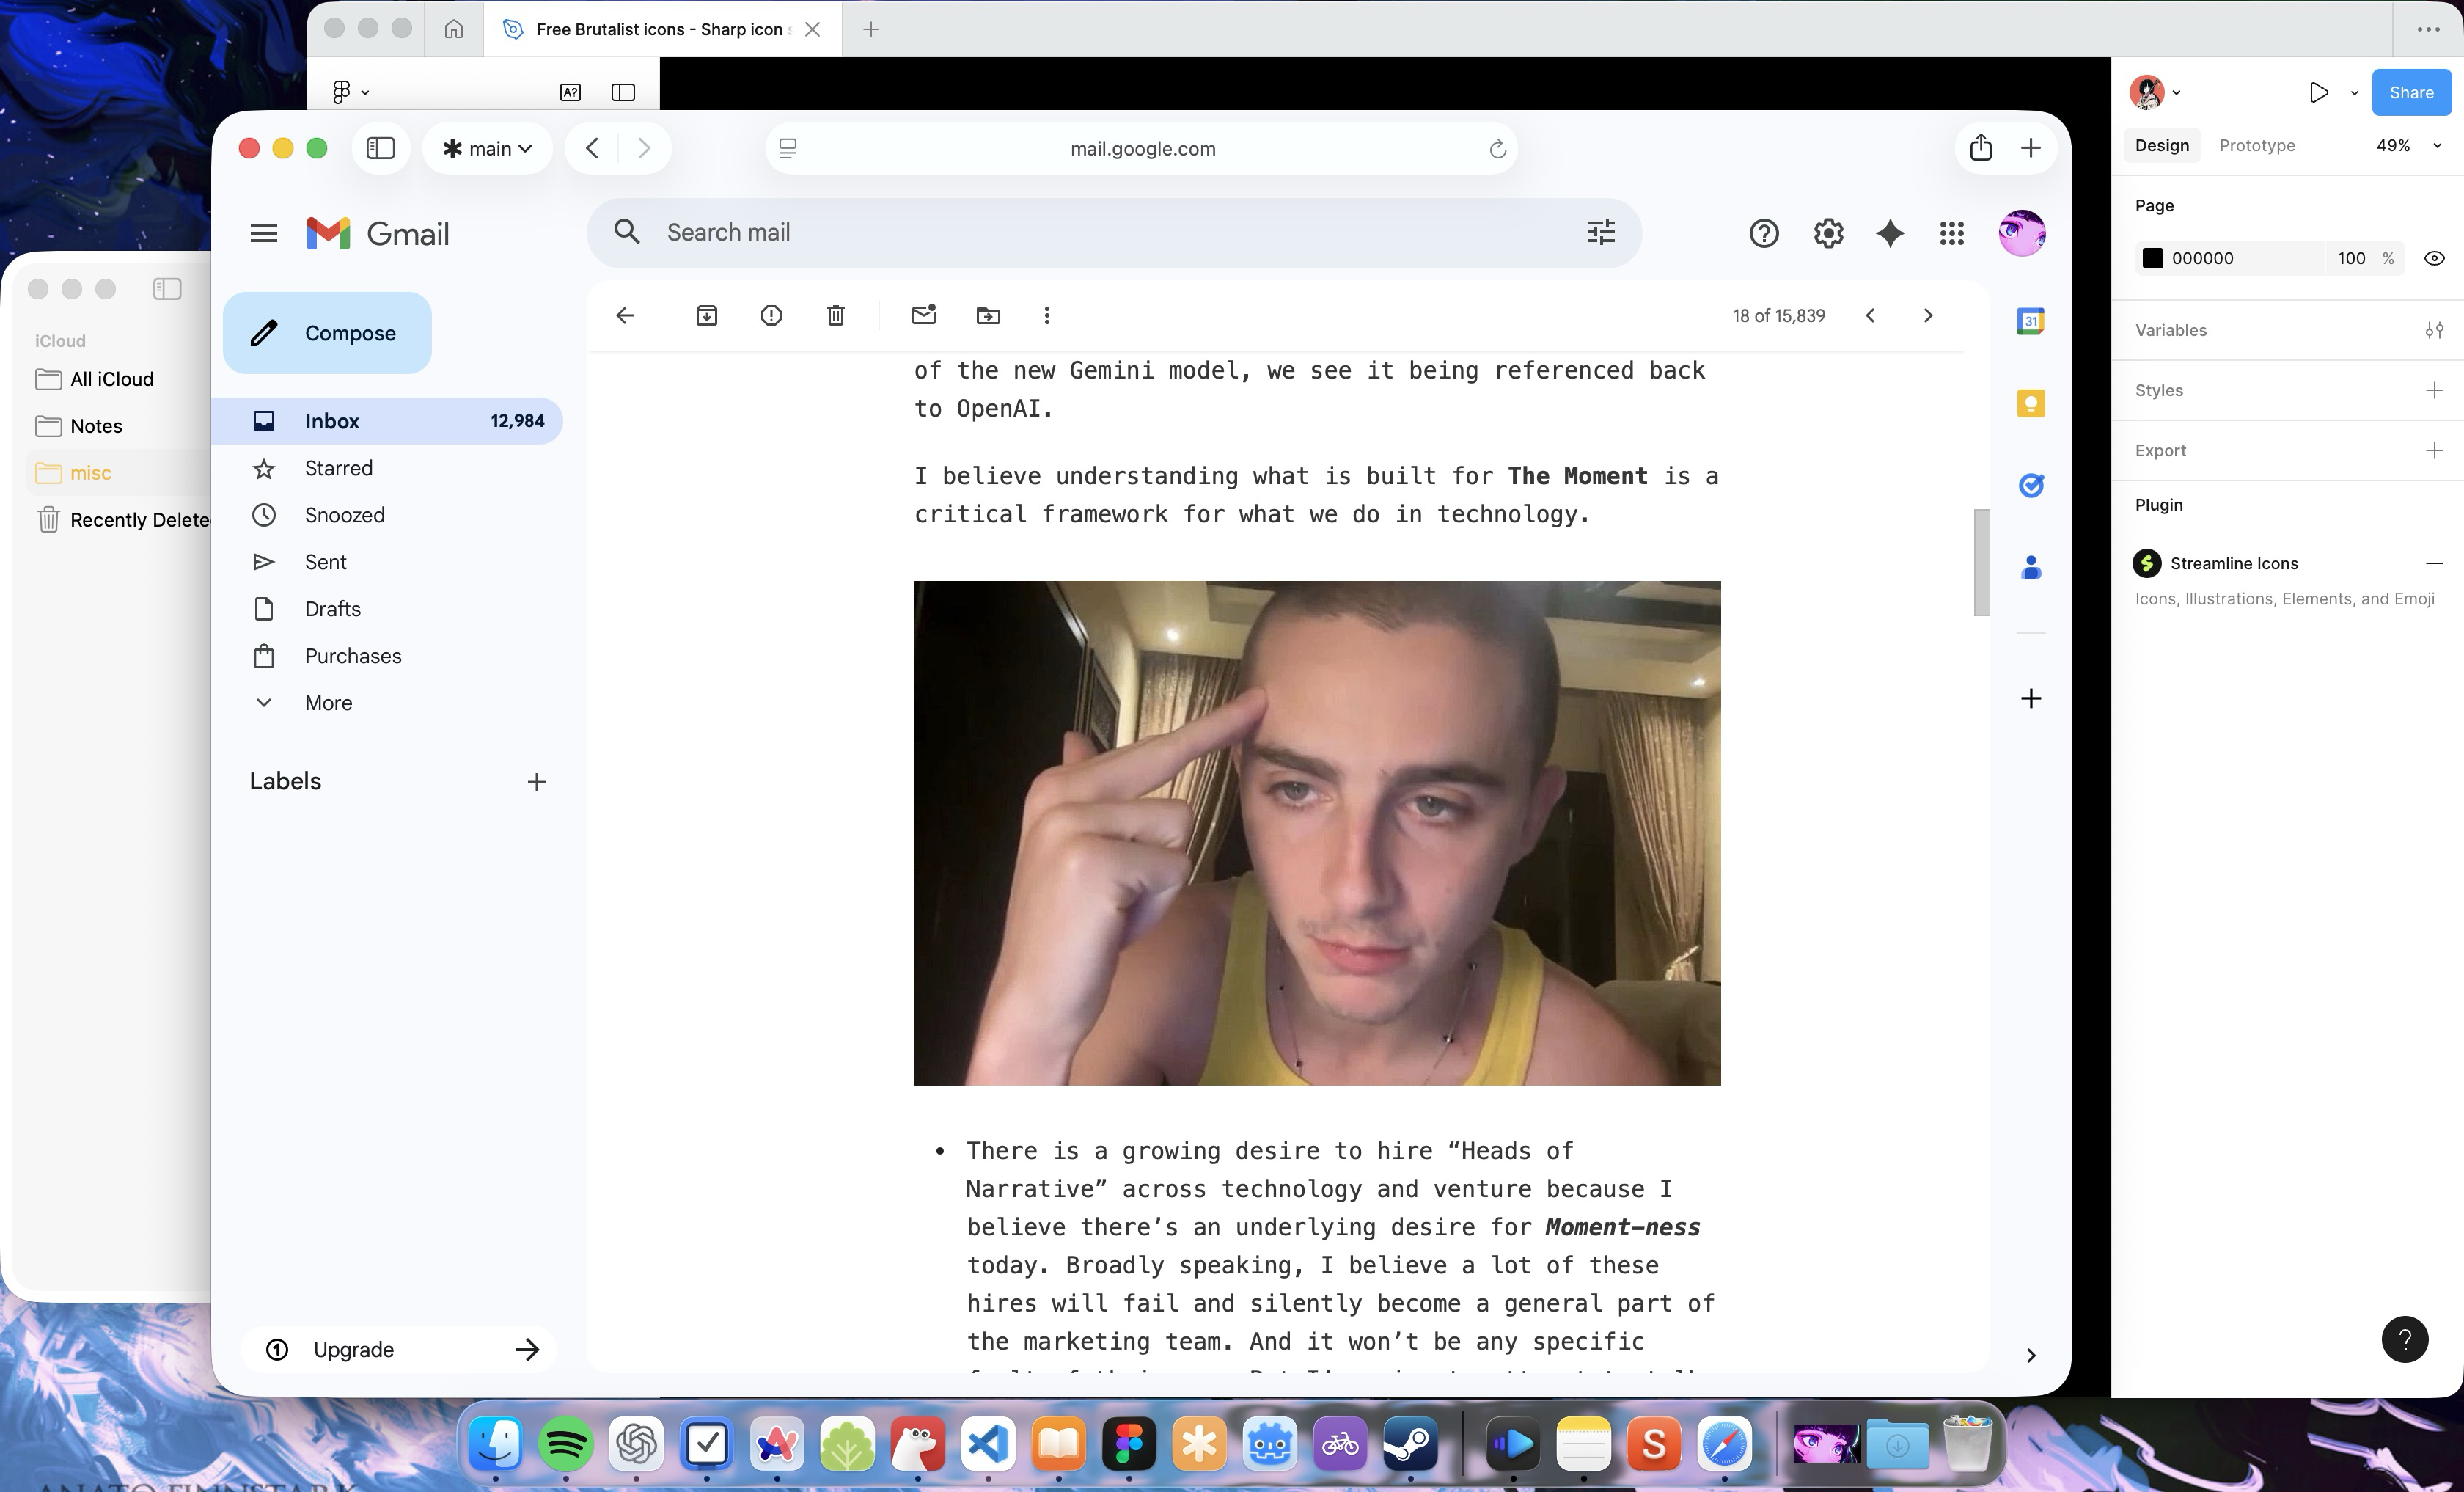2464x1492 pixels.
Task: Click the Safari address bar mail.google.com
Action: click(1142, 149)
